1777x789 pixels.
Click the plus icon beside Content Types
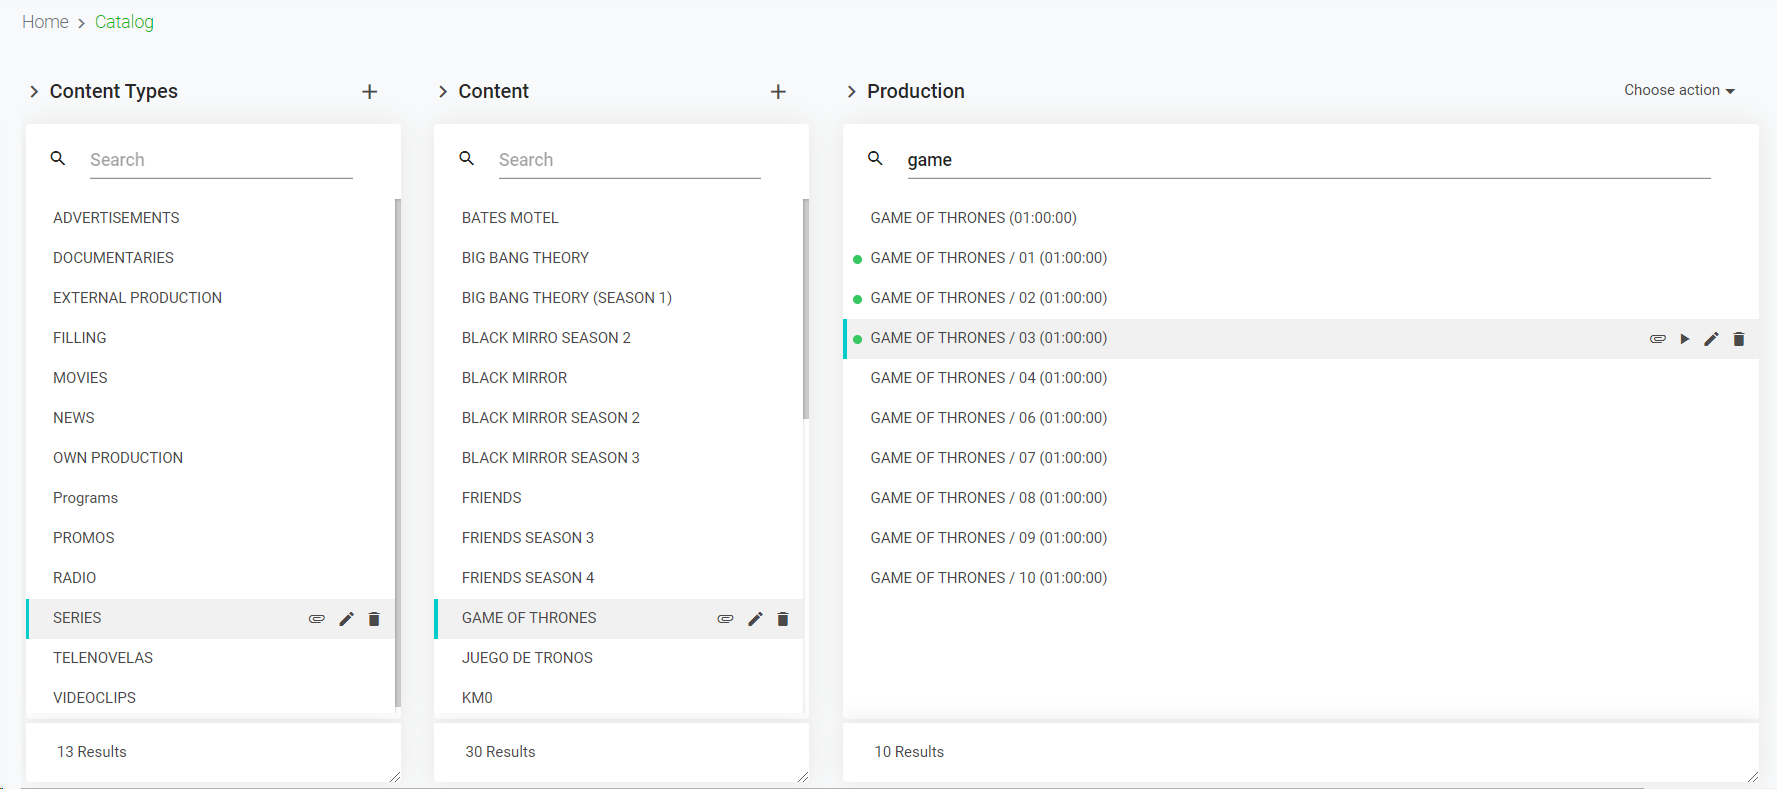369,92
